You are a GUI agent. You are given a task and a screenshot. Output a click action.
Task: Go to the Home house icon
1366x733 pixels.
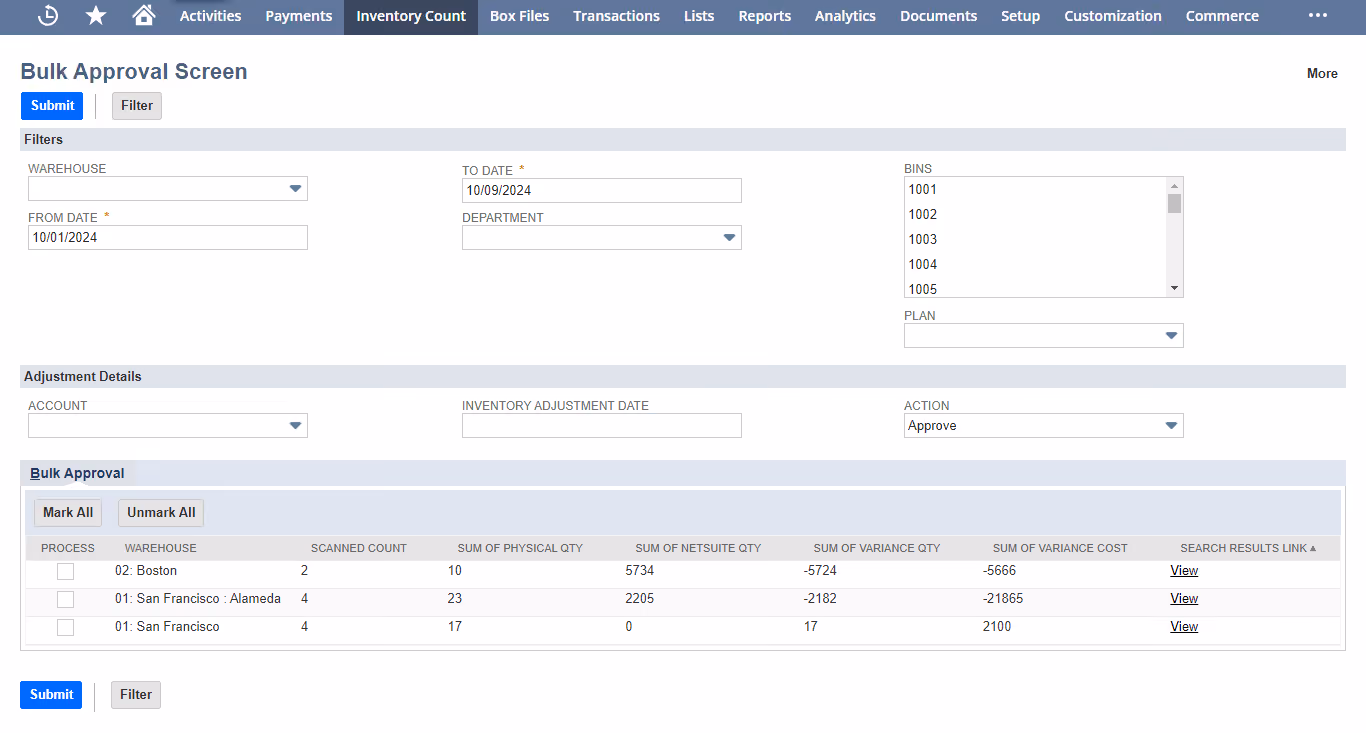click(144, 16)
